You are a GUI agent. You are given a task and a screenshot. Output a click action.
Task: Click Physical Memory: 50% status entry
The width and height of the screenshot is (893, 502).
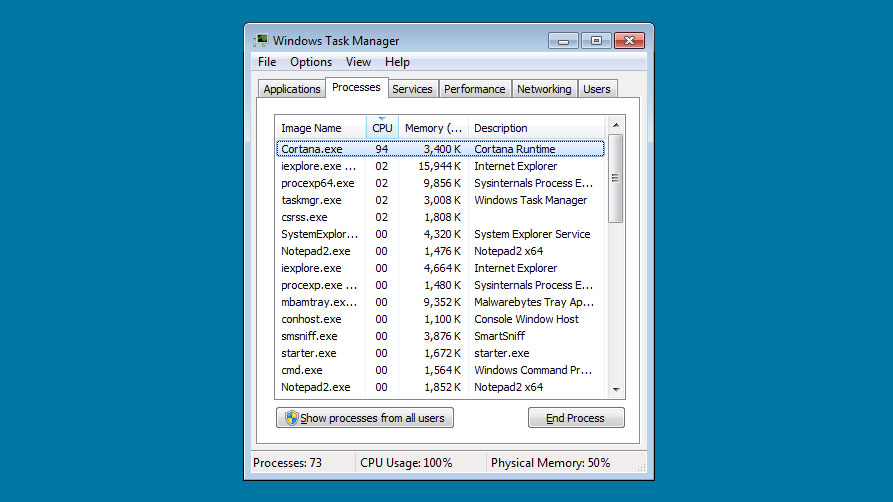coord(550,463)
